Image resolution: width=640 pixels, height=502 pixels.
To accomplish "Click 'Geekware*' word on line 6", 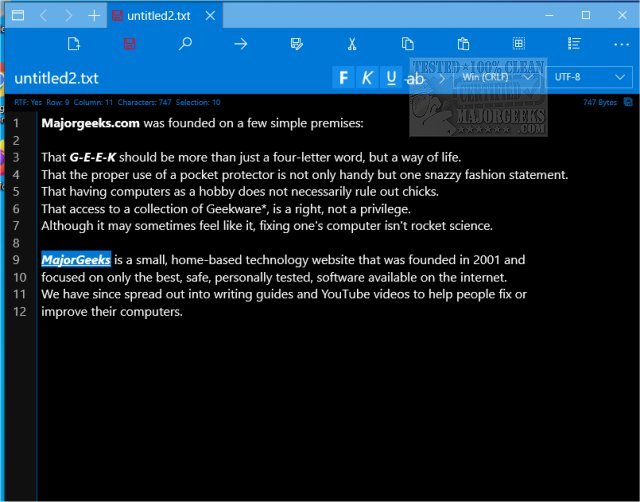I will pyautogui.click(x=237, y=209).
